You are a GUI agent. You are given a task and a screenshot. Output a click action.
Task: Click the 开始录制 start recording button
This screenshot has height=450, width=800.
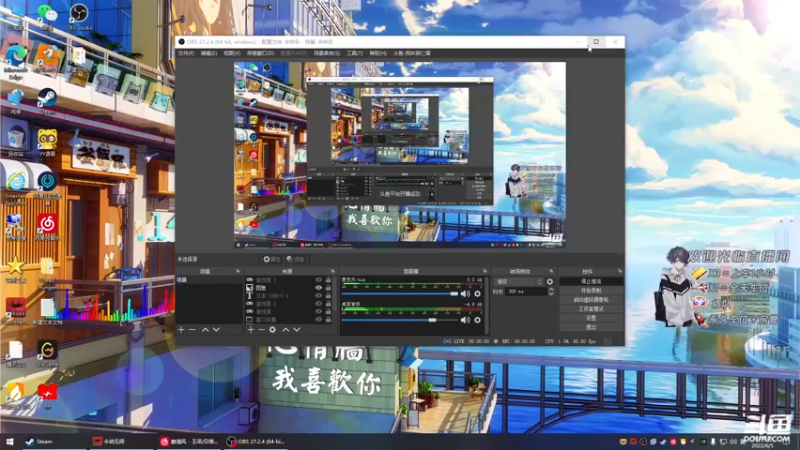[591, 291]
